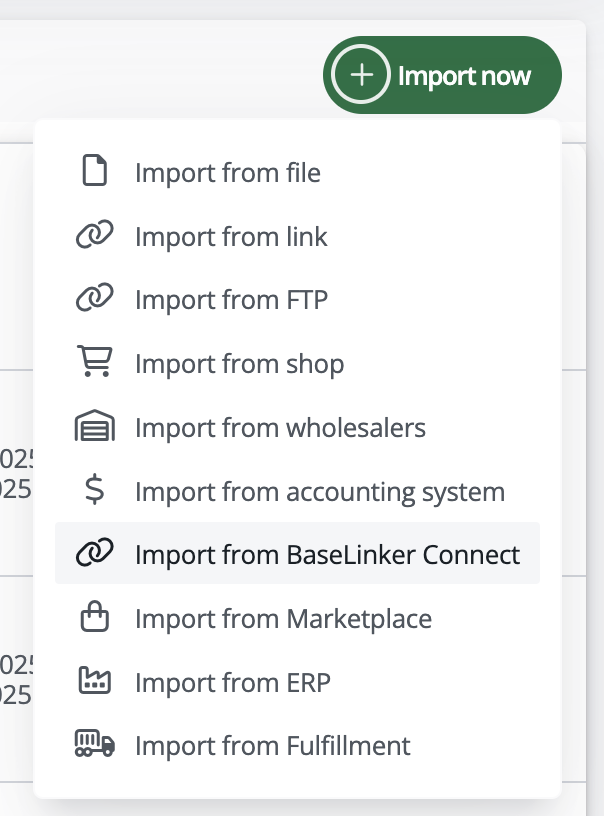Click the delivery truck icon for Fulfillment
604x816 pixels.
tap(94, 745)
